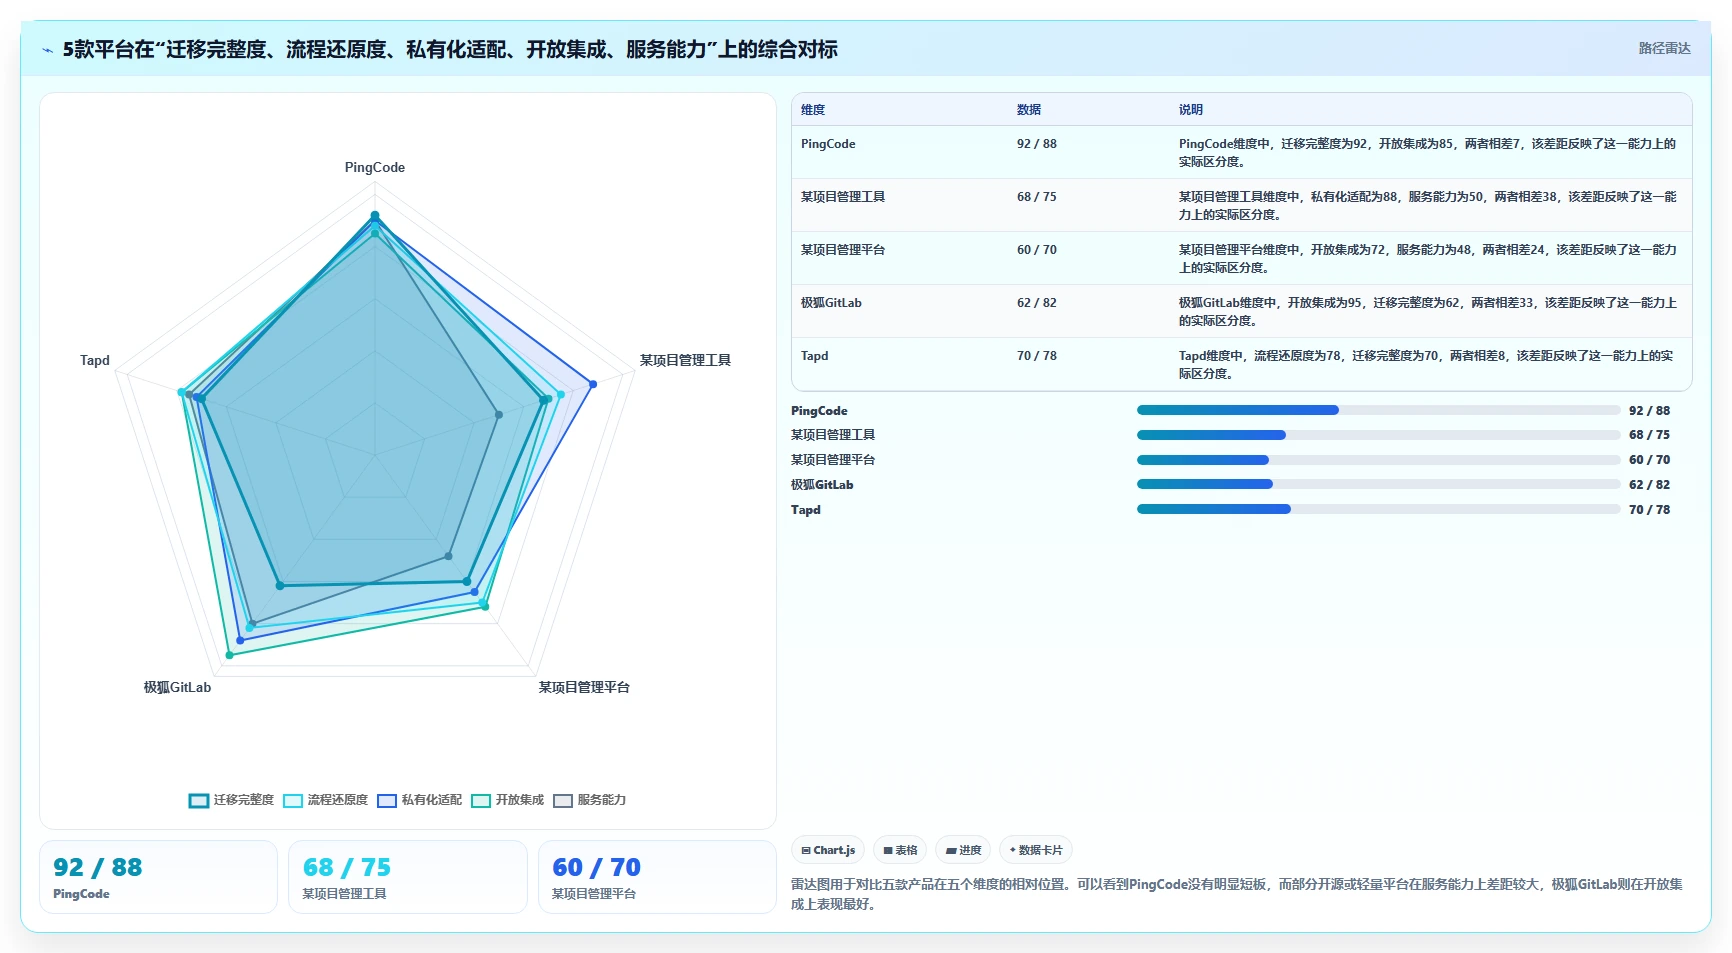Click the 说明 table column header
Image resolution: width=1732 pixels, height=953 pixels.
coord(1191,110)
